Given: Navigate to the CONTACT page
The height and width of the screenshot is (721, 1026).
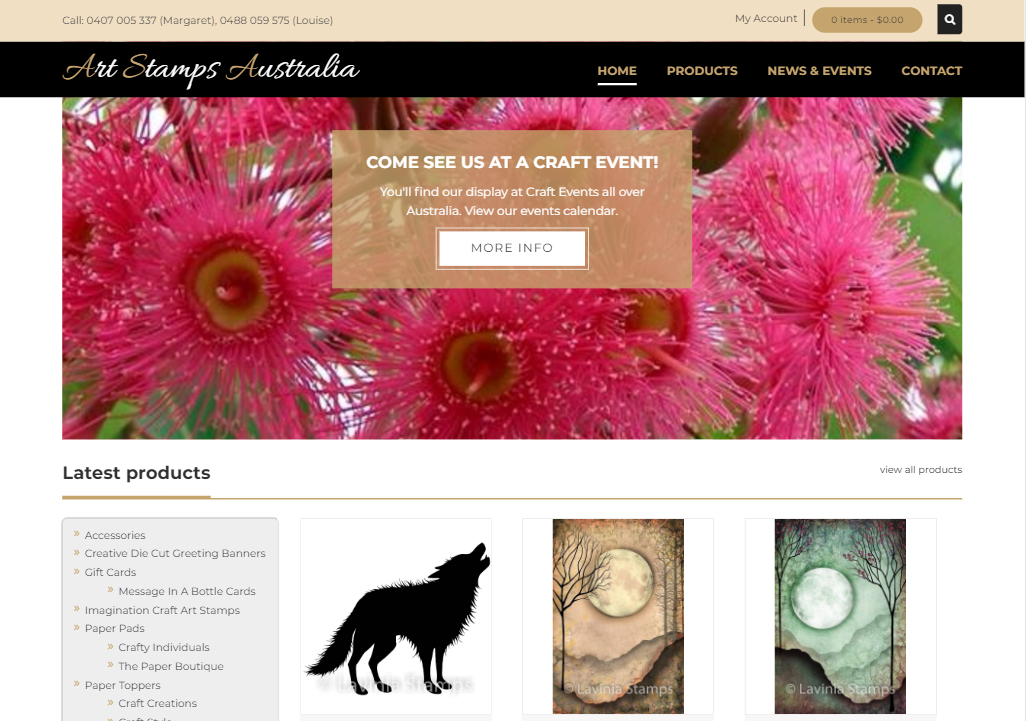Looking at the screenshot, I should 931,71.
